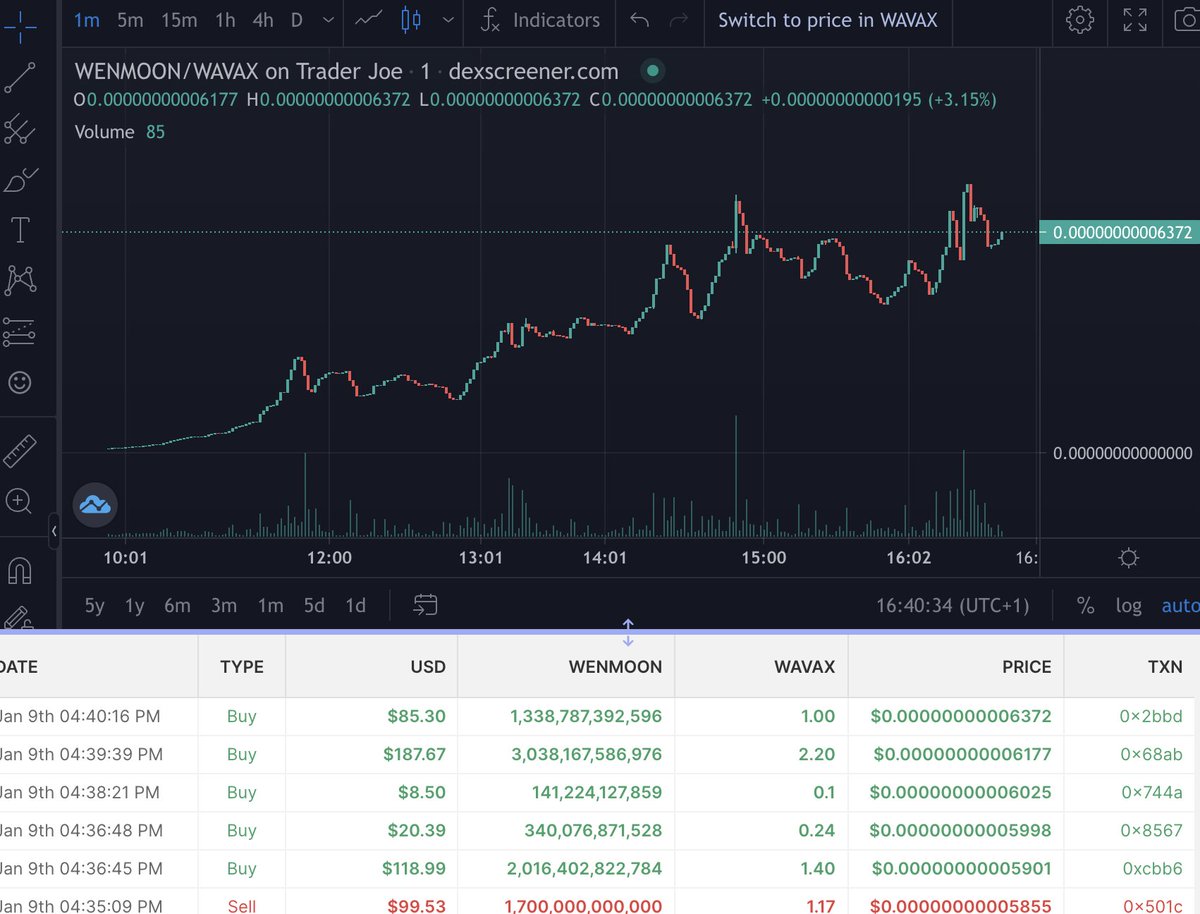The image size is (1200, 914).
Task: Click the chart and table splitter handle
Action: pos(628,632)
